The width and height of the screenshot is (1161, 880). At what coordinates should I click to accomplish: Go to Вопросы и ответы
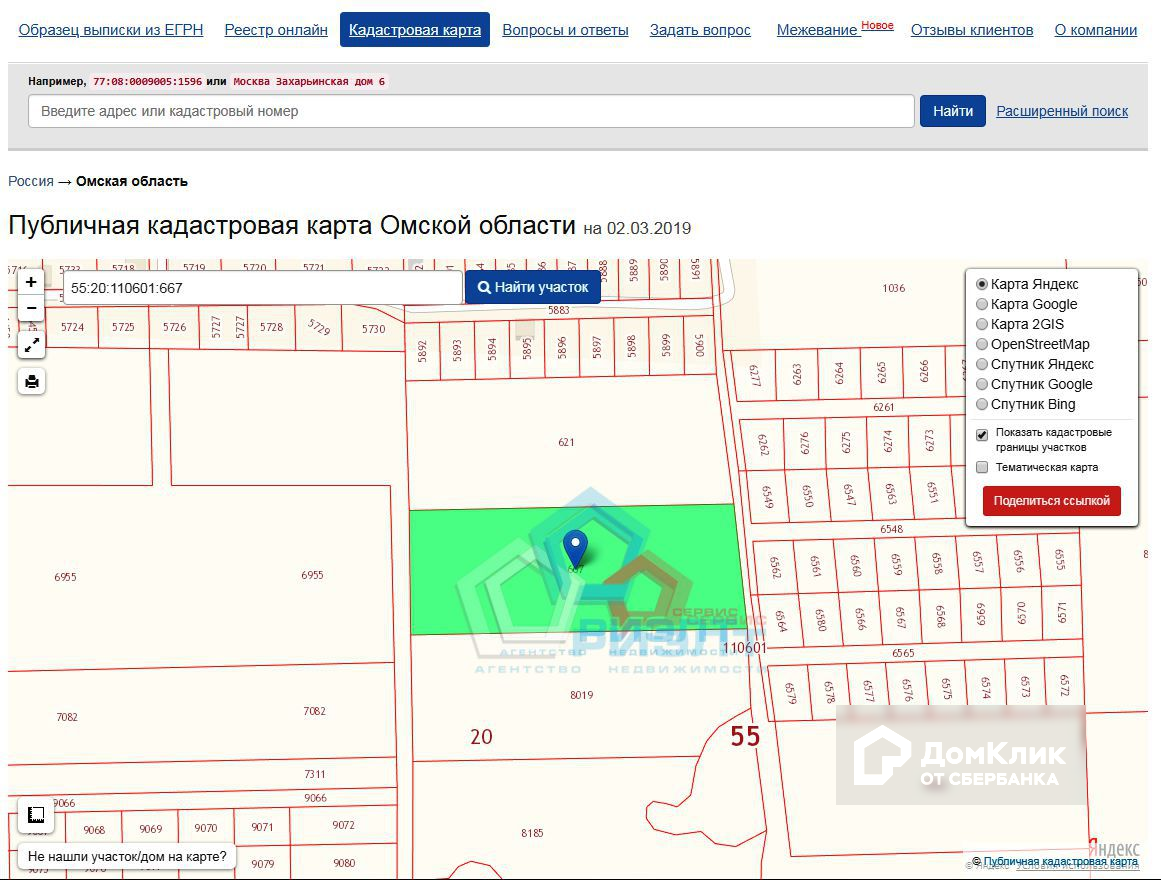(565, 30)
